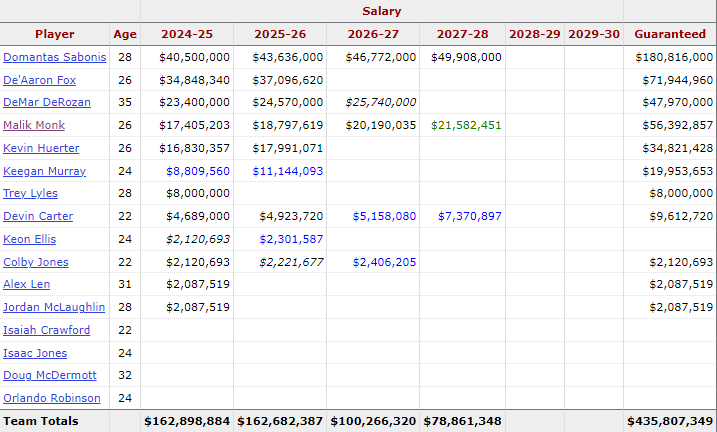Open Isaac Jones player link
Screen dimensions: 717x432
tap(35, 353)
